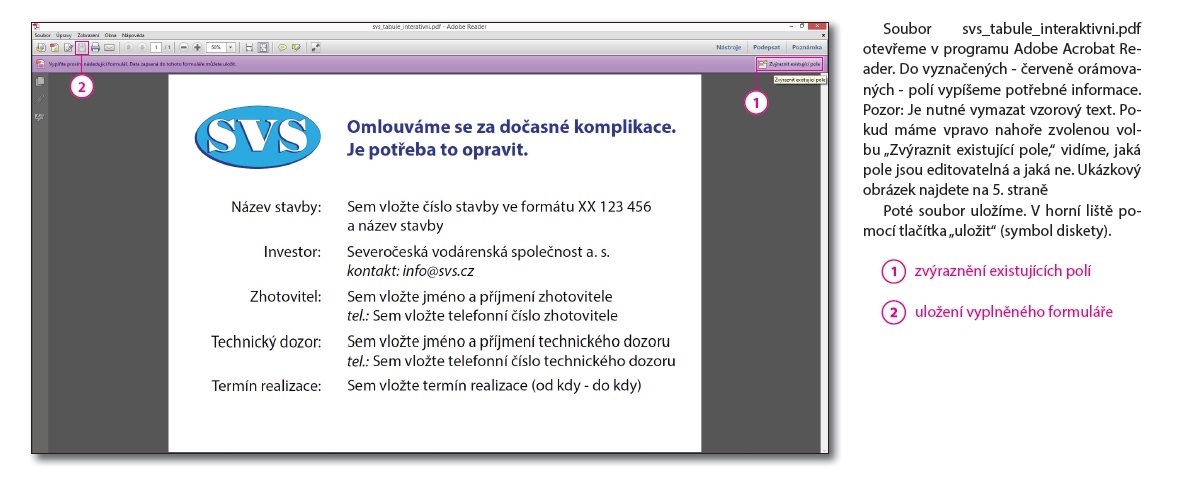Add a sticky note comment icon
Screen dimensions: 1178x490
[282, 47]
